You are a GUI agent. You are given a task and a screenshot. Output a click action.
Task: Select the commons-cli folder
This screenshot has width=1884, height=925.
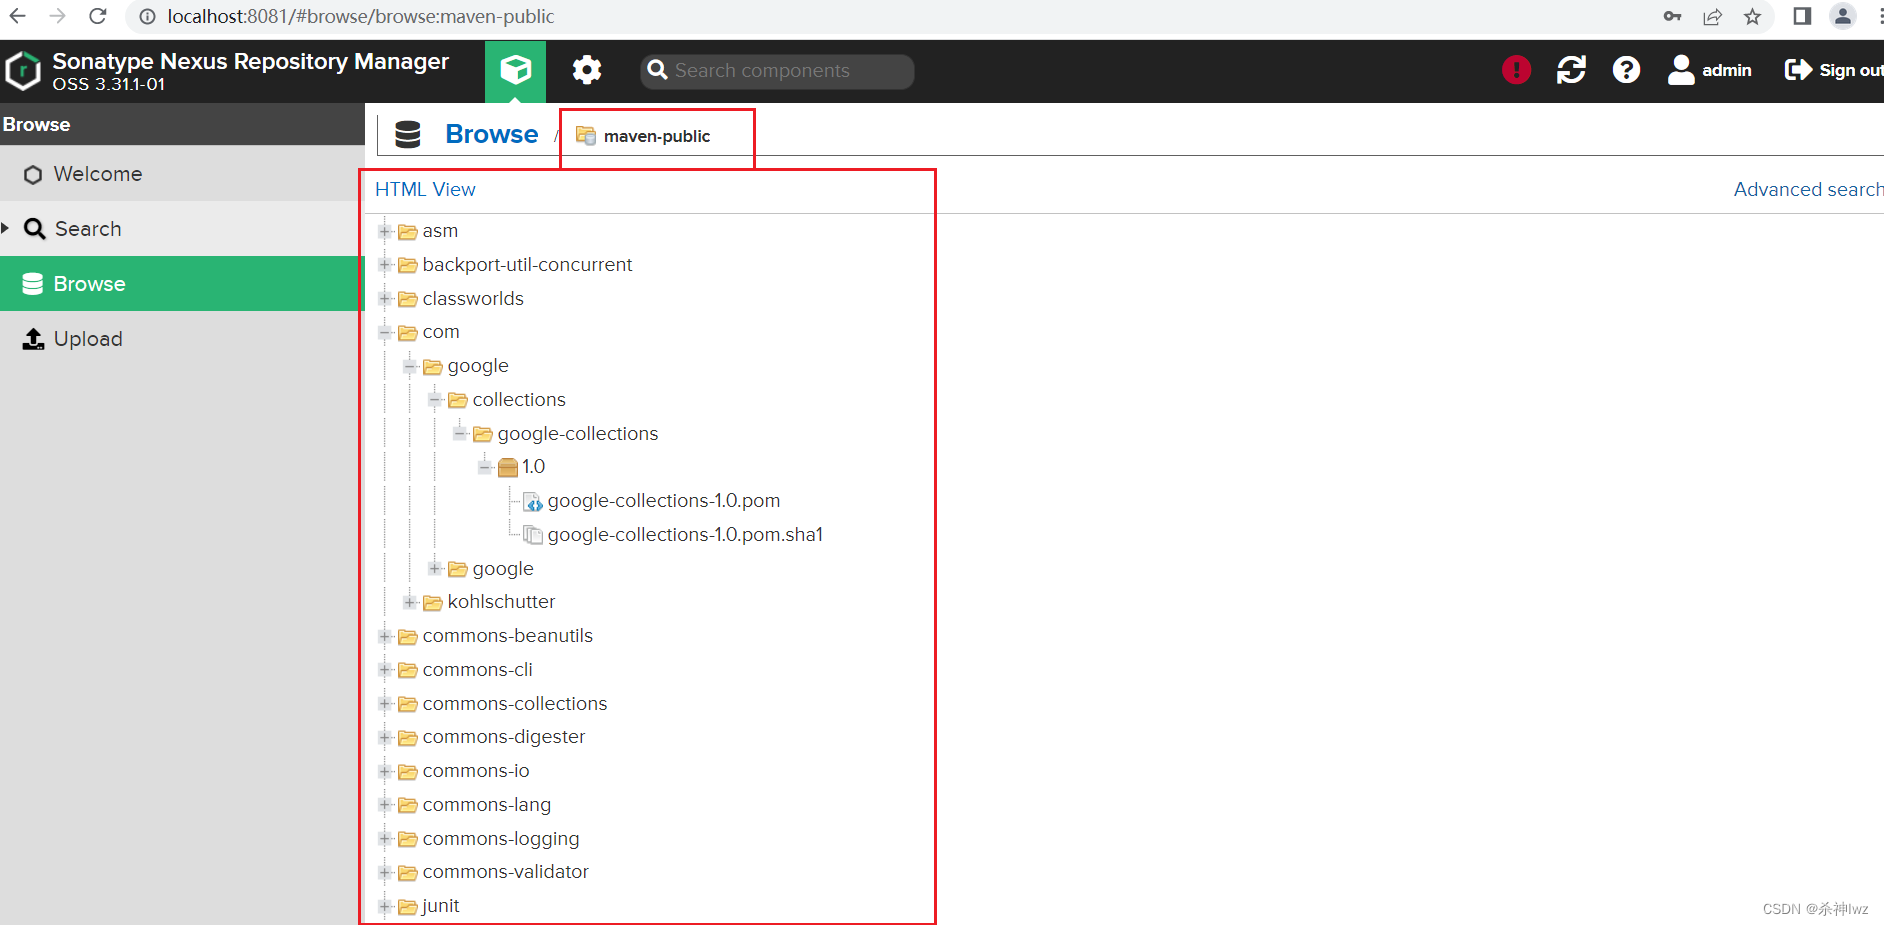(478, 670)
